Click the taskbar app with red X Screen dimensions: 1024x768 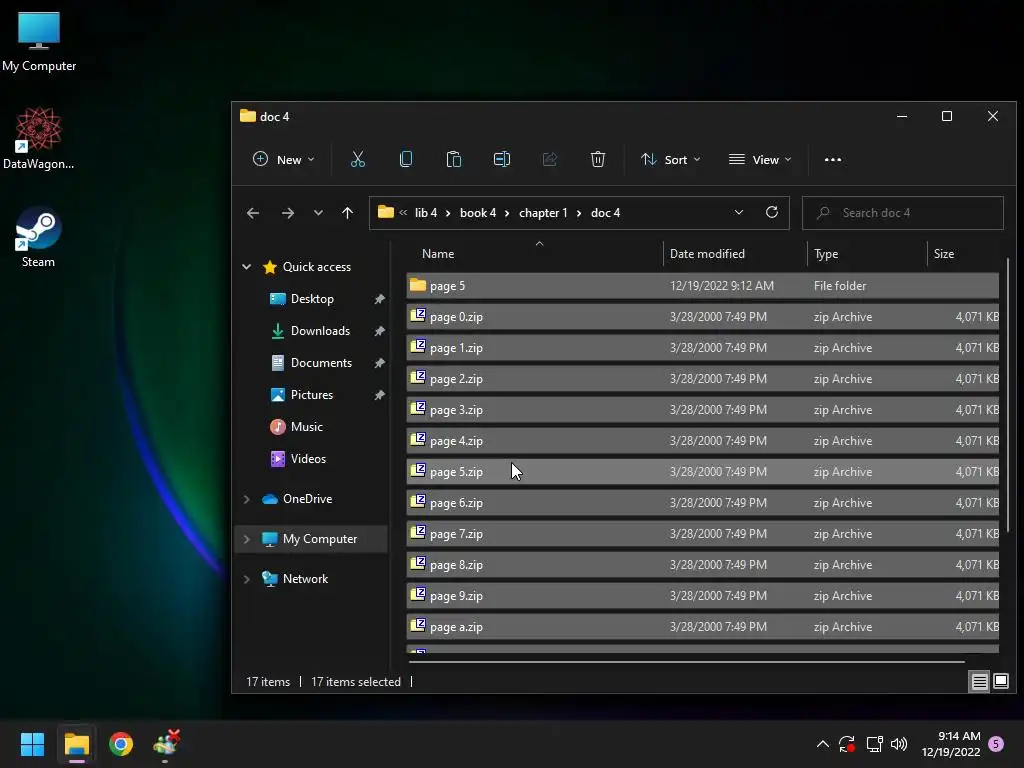166,744
